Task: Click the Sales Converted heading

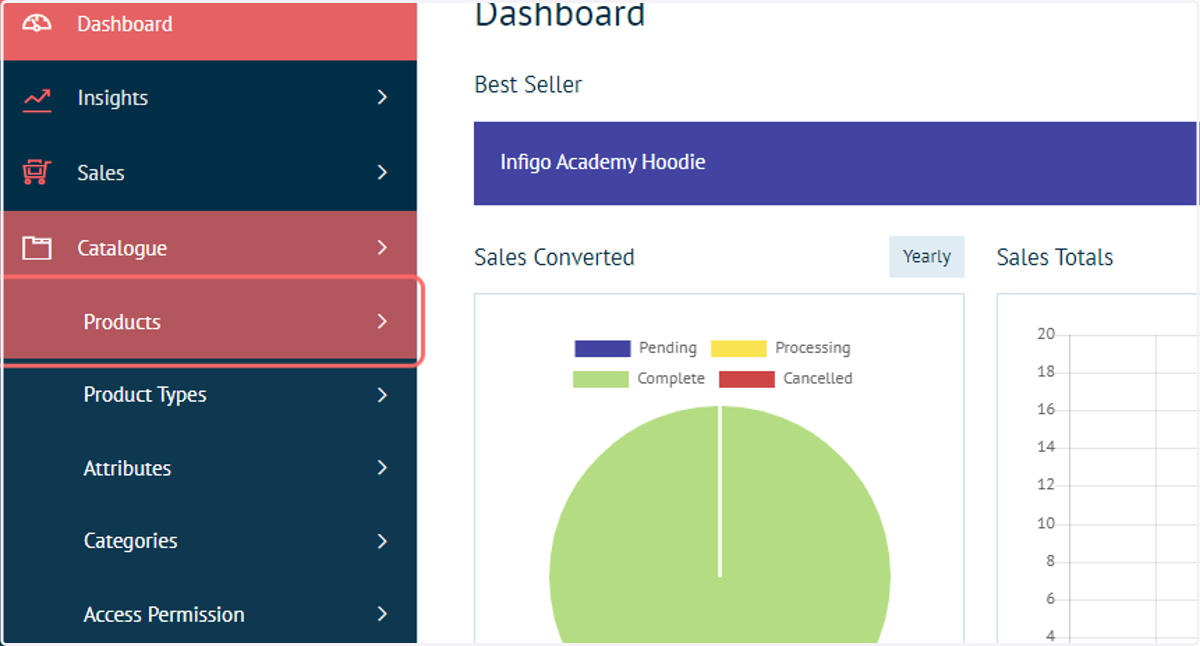Action: pyautogui.click(x=554, y=257)
